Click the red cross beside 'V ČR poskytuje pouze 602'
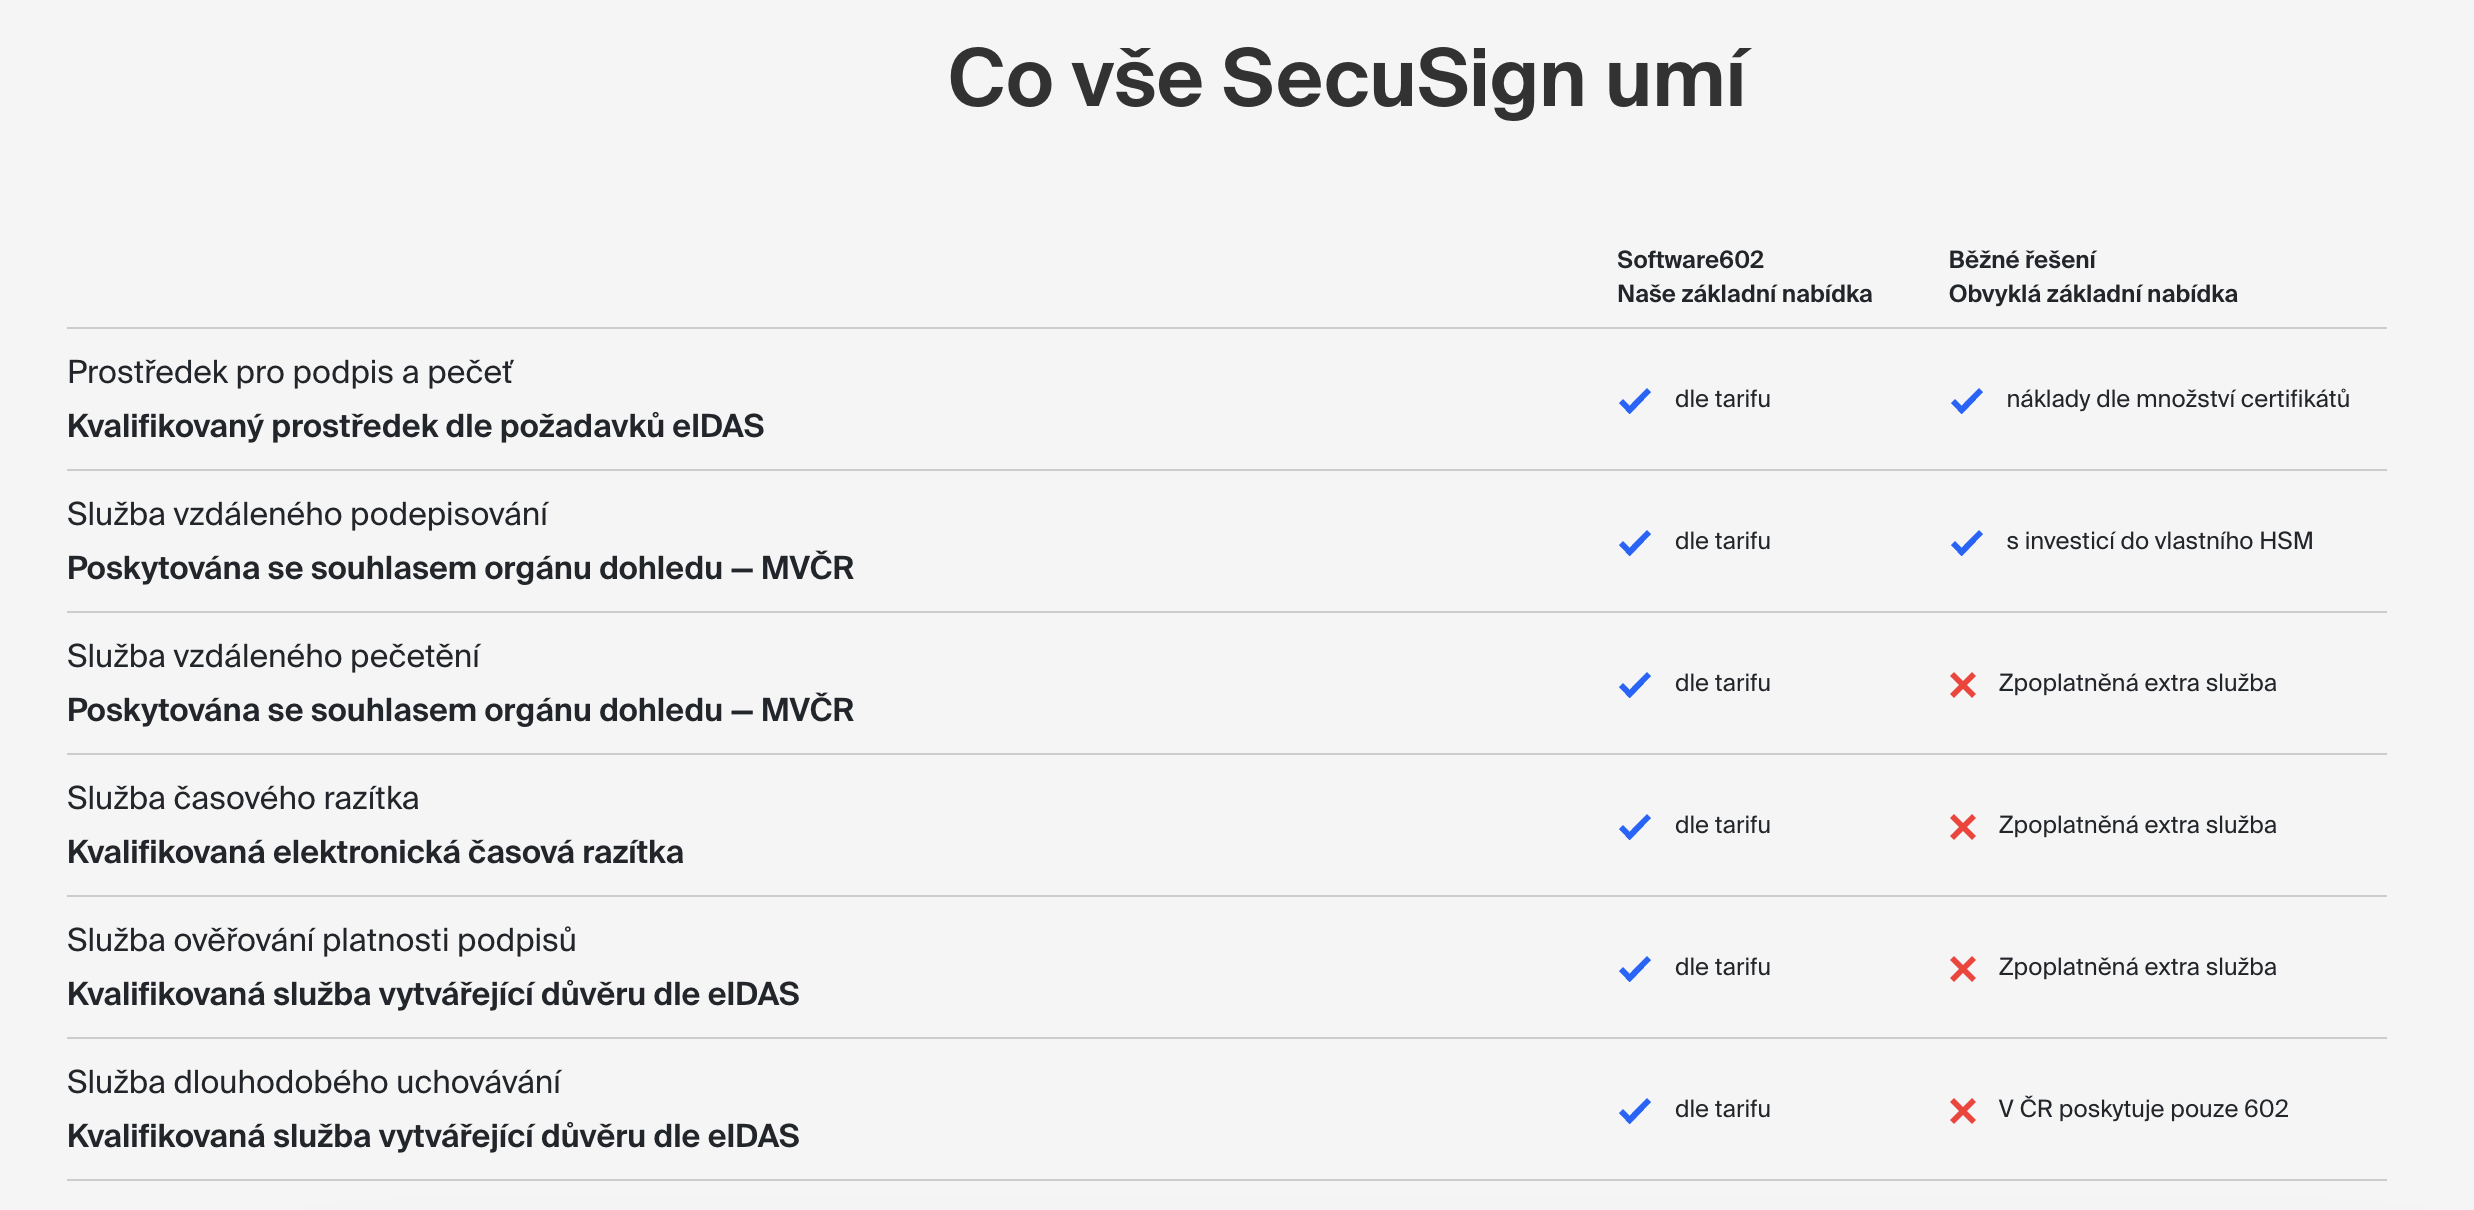2474x1210 pixels. [1963, 1110]
